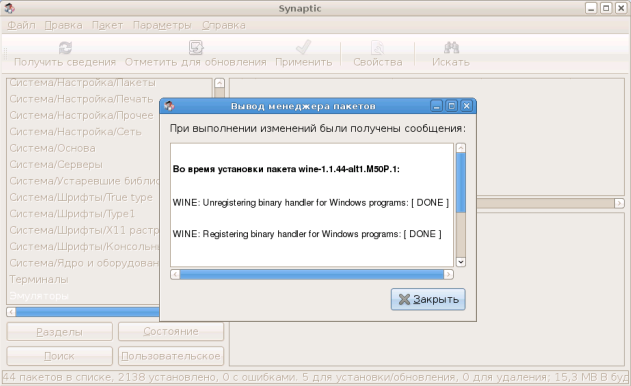Click the Поиск button
Image resolution: width=631 pixels, height=386 pixels.
(60, 356)
